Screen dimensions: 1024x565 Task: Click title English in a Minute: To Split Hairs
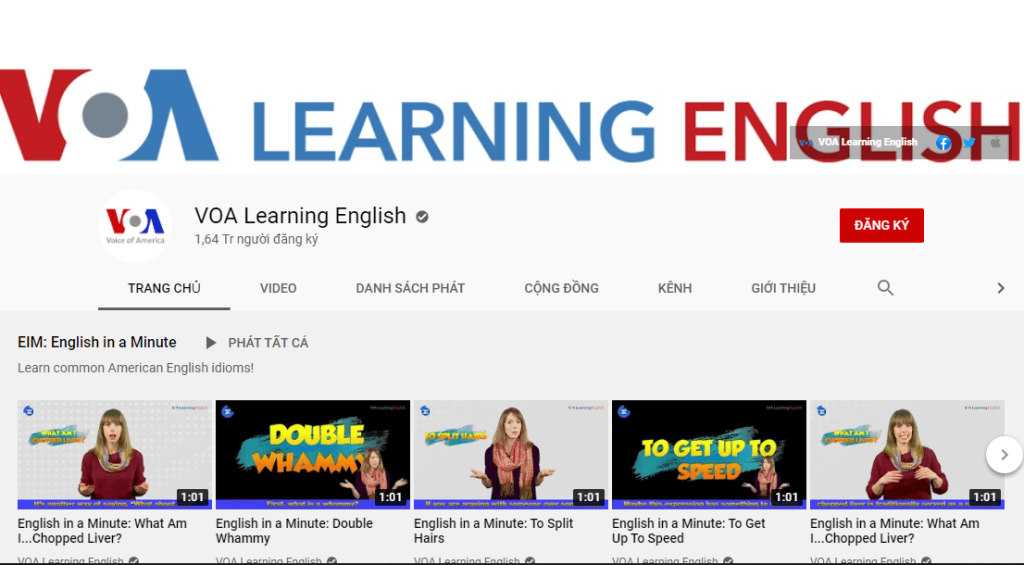pos(493,531)
